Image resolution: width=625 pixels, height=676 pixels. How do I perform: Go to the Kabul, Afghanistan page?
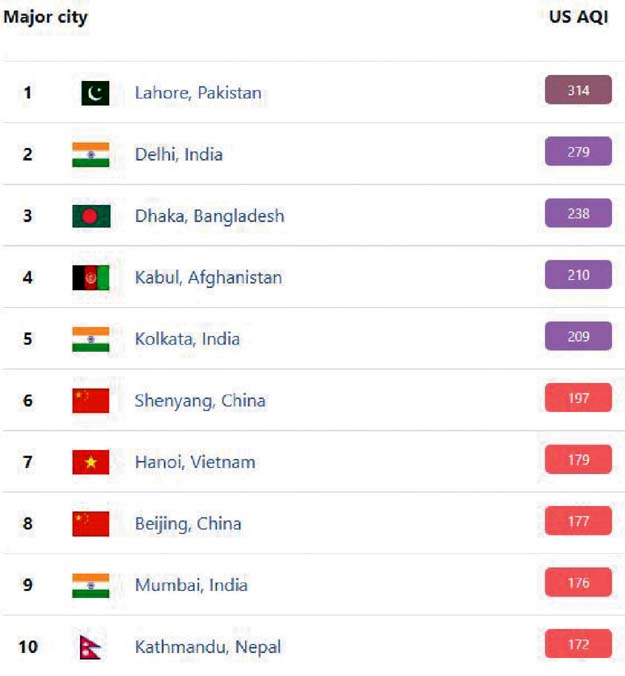point(208,277)
